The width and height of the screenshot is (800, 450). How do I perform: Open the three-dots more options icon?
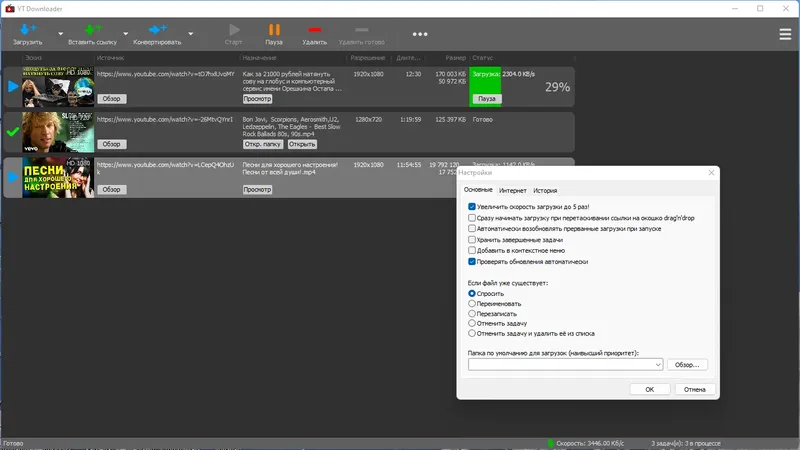pos(420,34)
